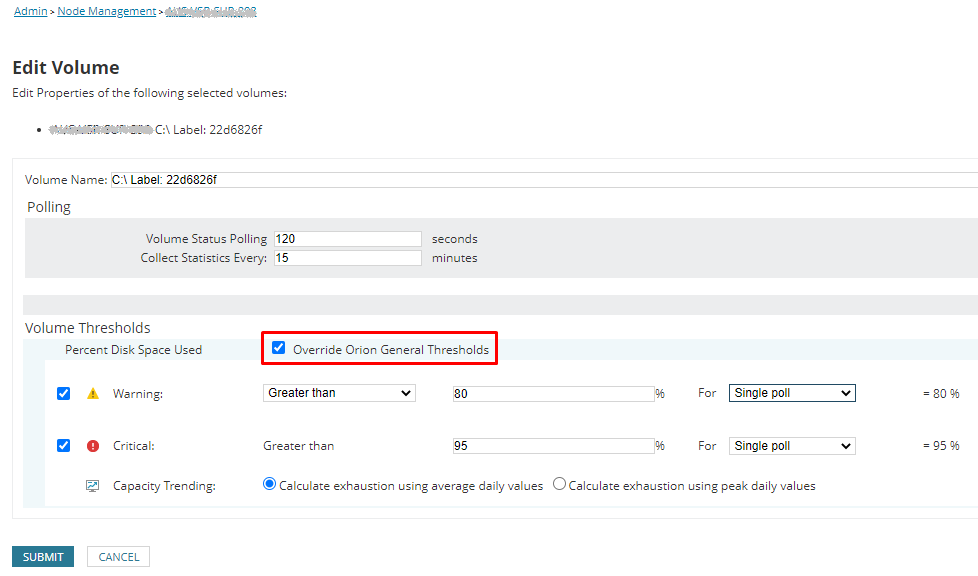Viewport: 978px width, 576px height.
Task: Open the blurred node name breadcrumb
Action: pos(211,11)
